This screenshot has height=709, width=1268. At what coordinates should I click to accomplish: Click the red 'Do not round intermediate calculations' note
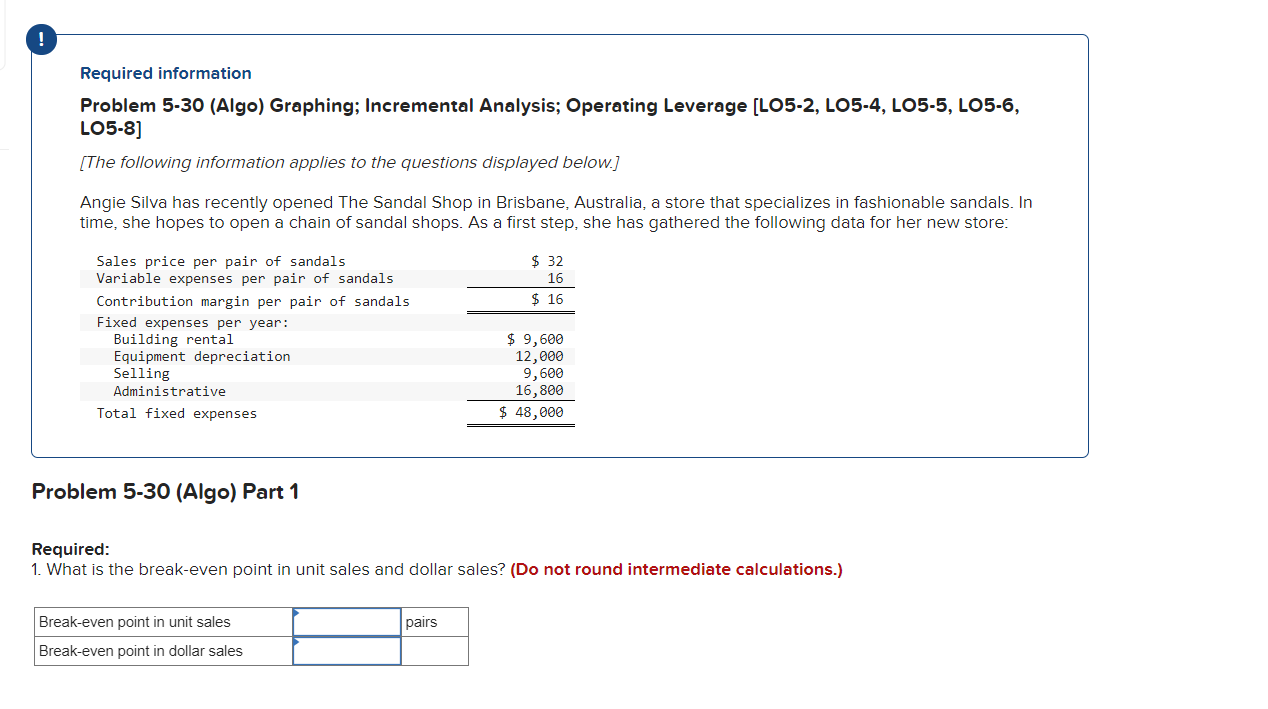[676, 569]
